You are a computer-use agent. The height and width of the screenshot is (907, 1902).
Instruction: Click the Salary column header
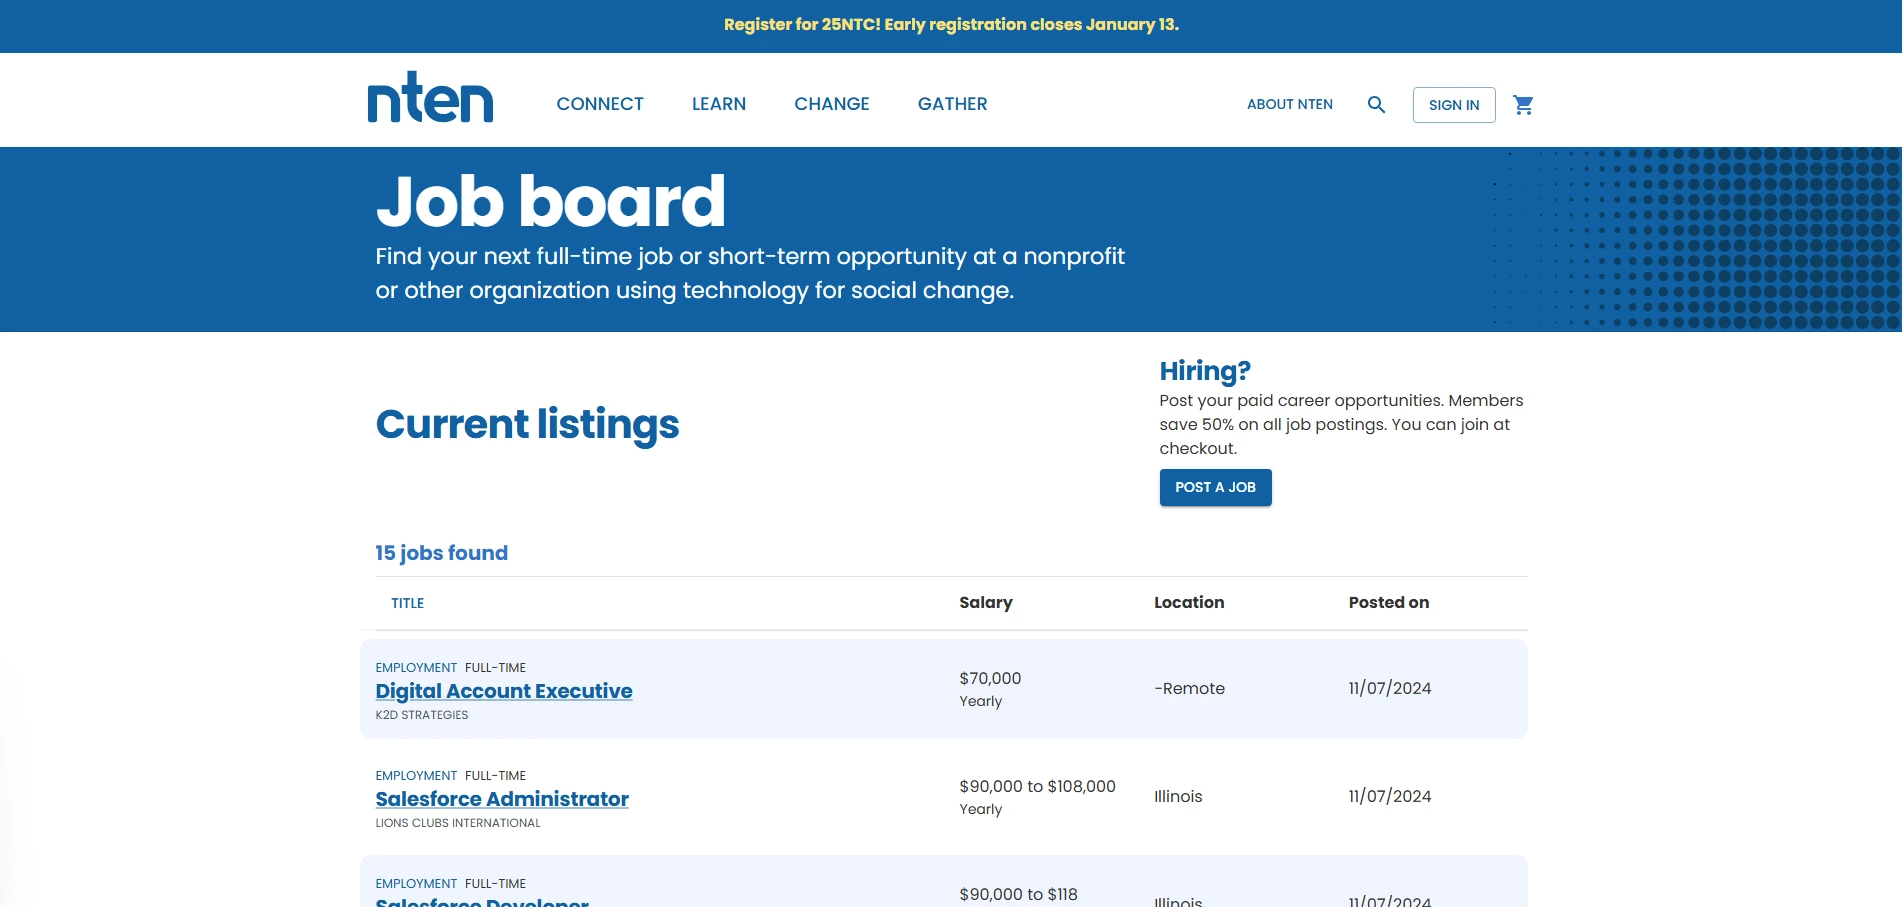click(x=986, y=602)
